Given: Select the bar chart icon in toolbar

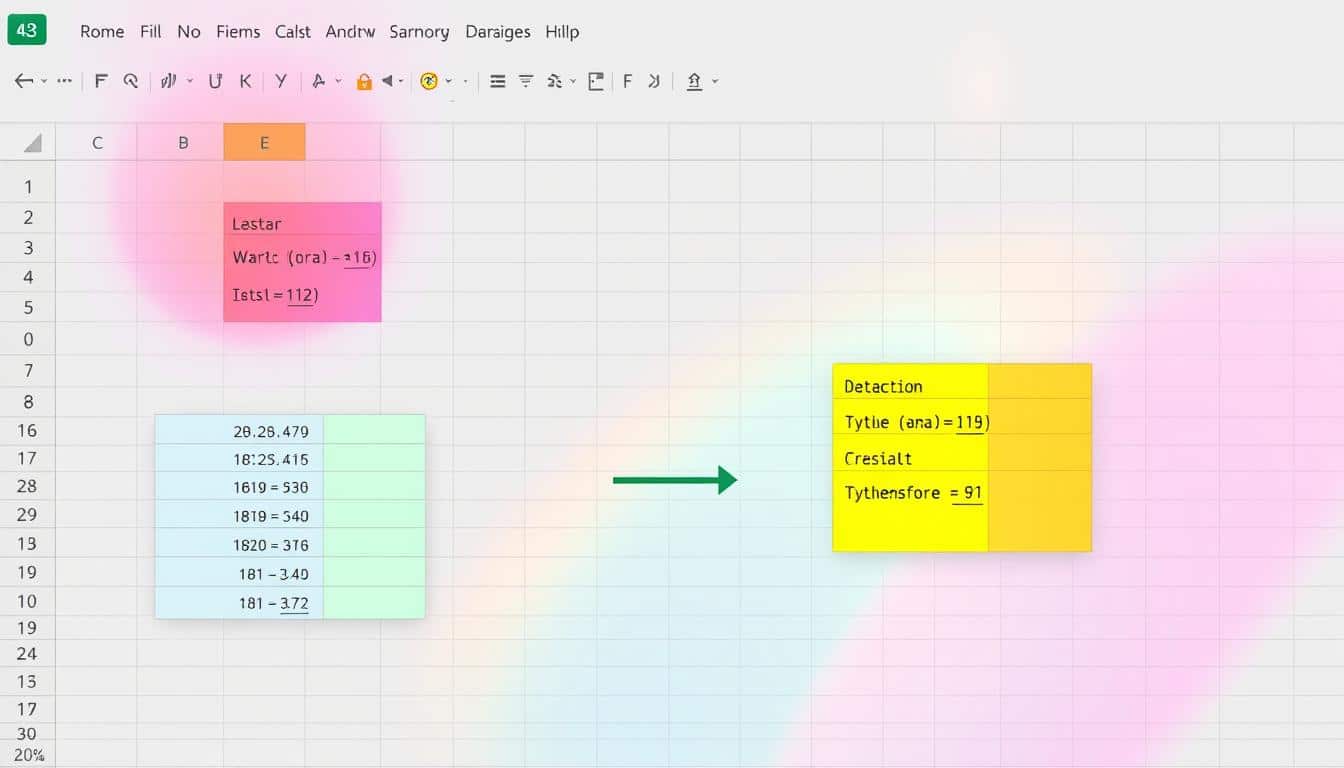Looking at the screenshot, I should coord(169,82).
